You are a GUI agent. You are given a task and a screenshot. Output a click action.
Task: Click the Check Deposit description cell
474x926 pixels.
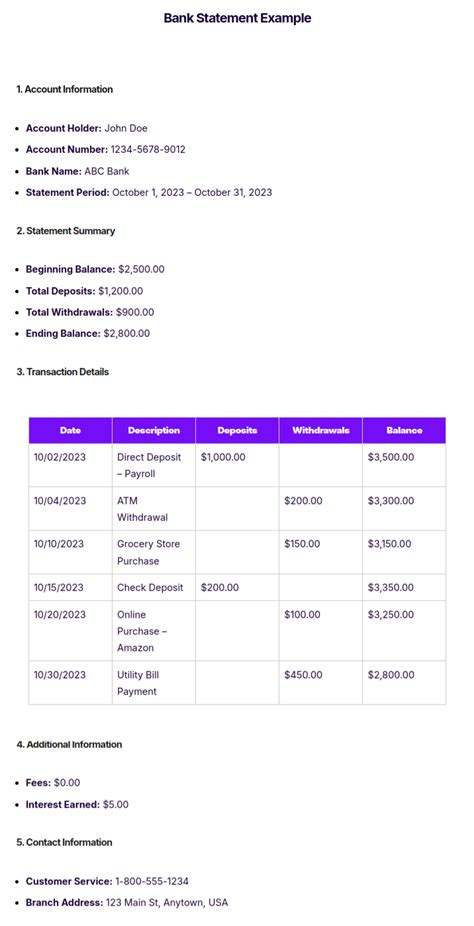pos(154,588)
